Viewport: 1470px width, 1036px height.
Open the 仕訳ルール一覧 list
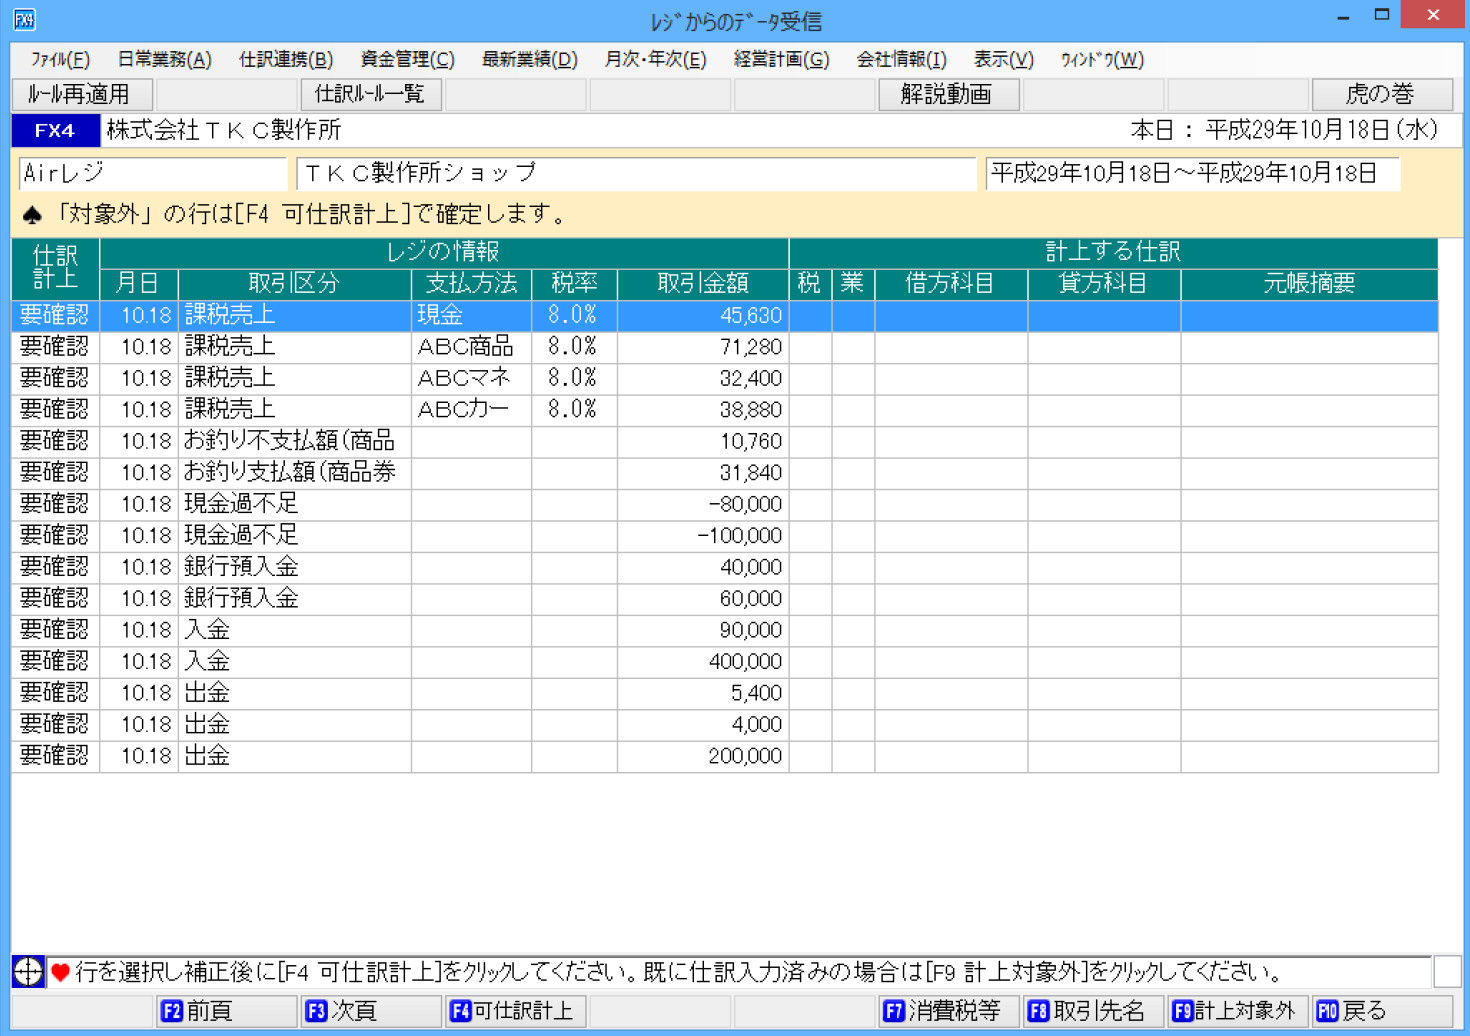tap(370, 94)
